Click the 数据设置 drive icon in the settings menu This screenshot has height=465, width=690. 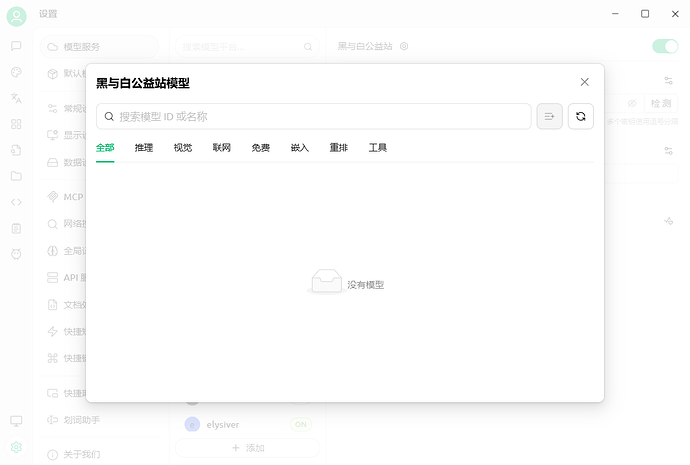(52, 162)
